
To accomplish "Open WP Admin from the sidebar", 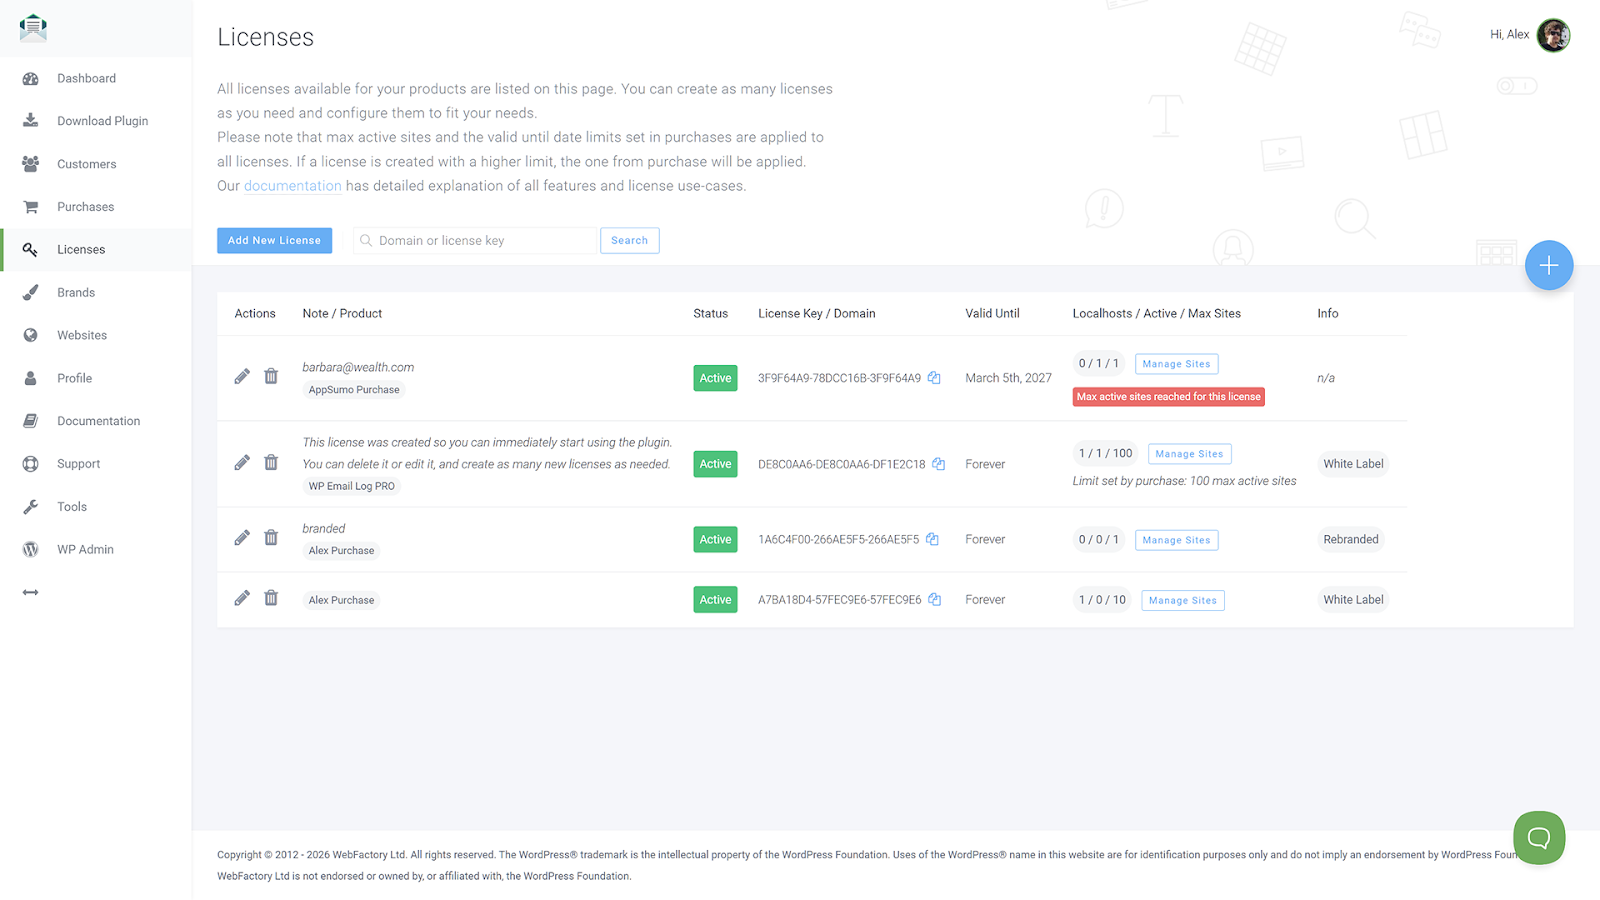I will (31, 549).
